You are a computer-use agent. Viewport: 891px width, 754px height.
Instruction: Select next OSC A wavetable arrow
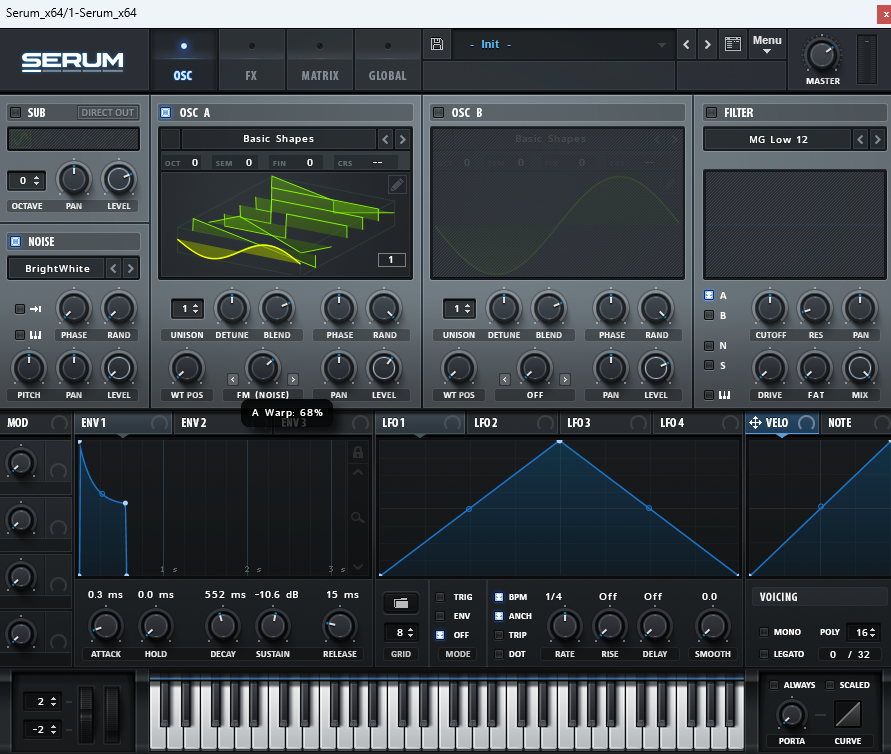pos(402,139)
